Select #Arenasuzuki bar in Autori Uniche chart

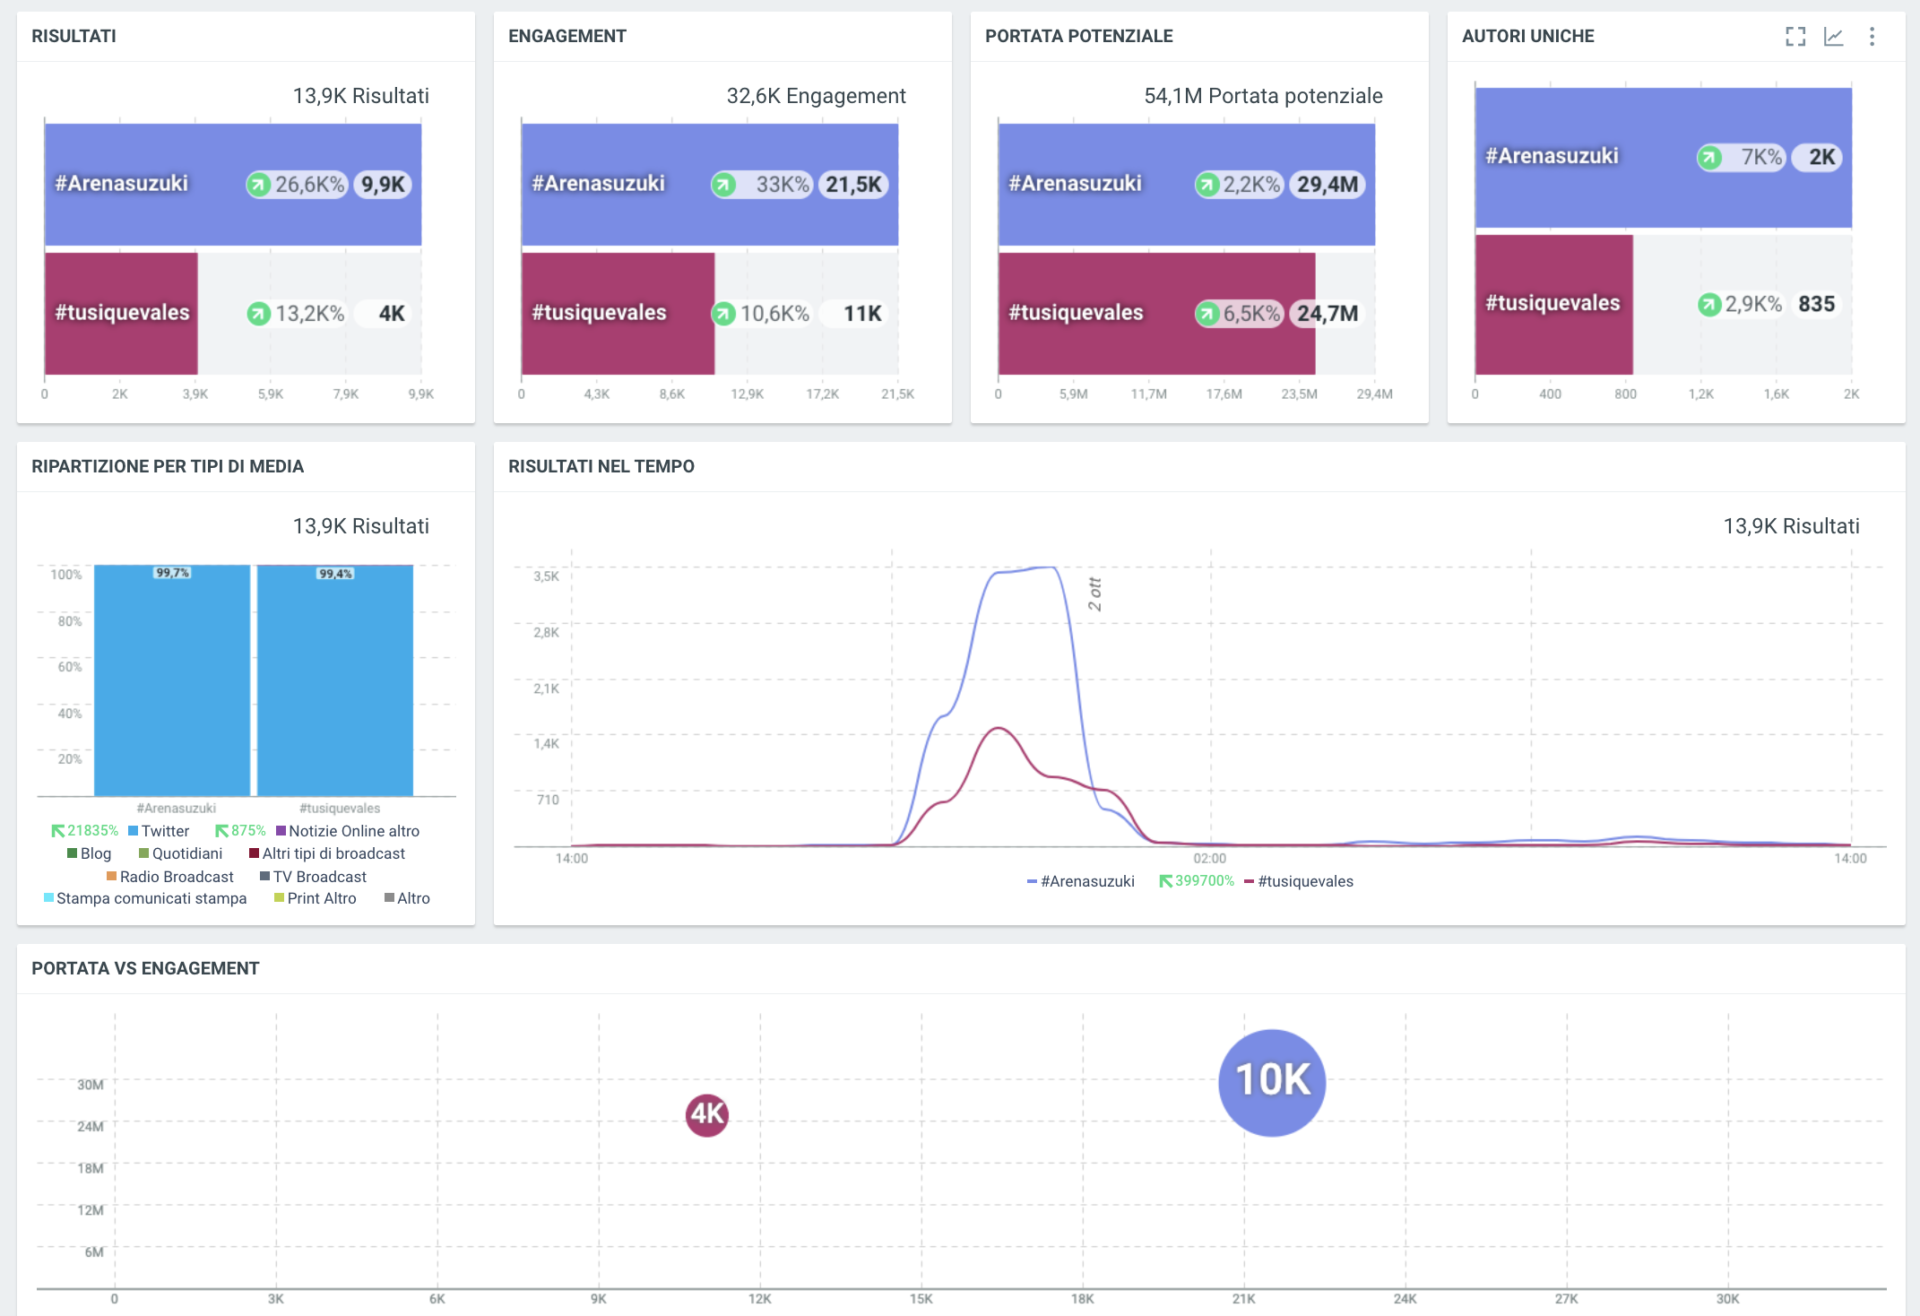click(1664, 158)
